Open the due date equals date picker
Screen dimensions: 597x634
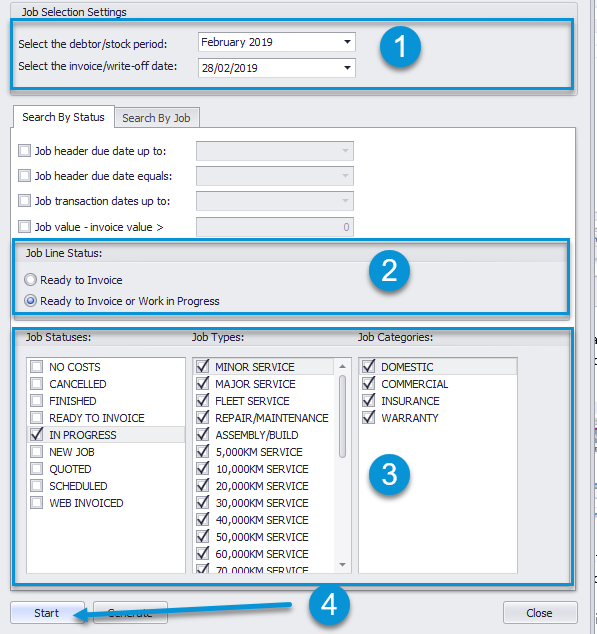tap(345, 176)
